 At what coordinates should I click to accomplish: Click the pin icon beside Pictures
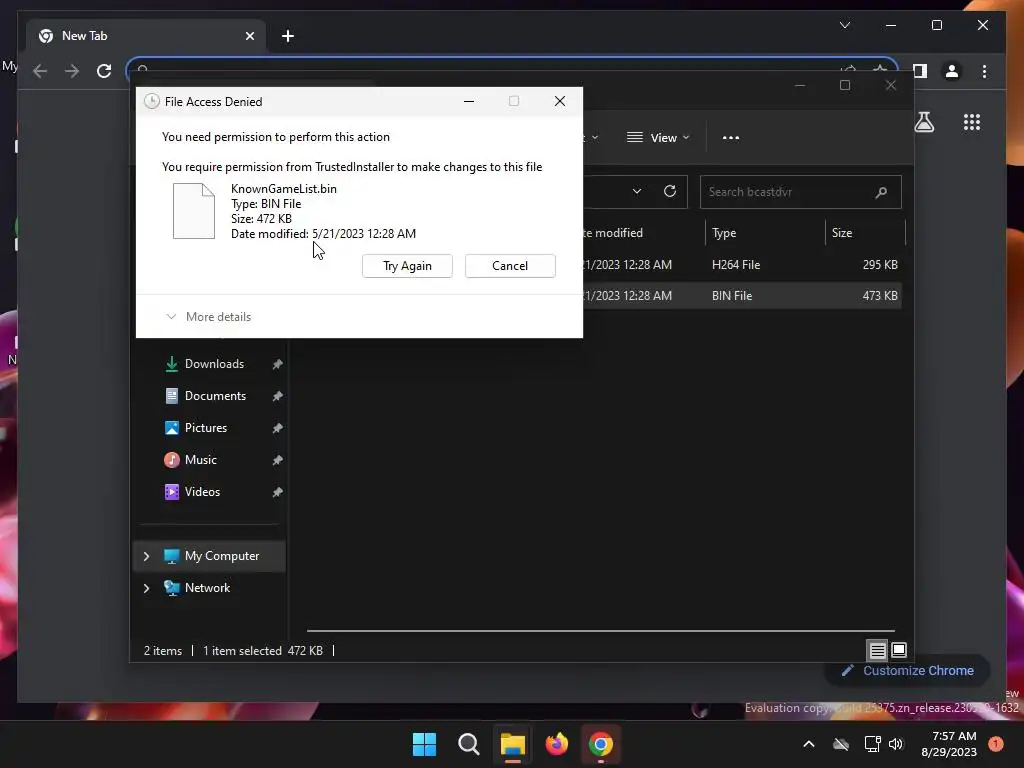click(278, 428)
